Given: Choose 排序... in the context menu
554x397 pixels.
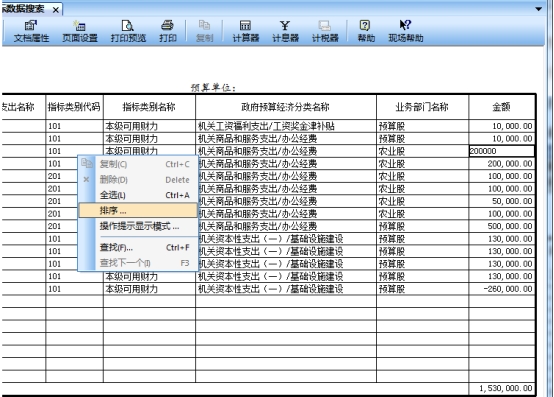Looking at the screenshot, I should pos(138,211).
